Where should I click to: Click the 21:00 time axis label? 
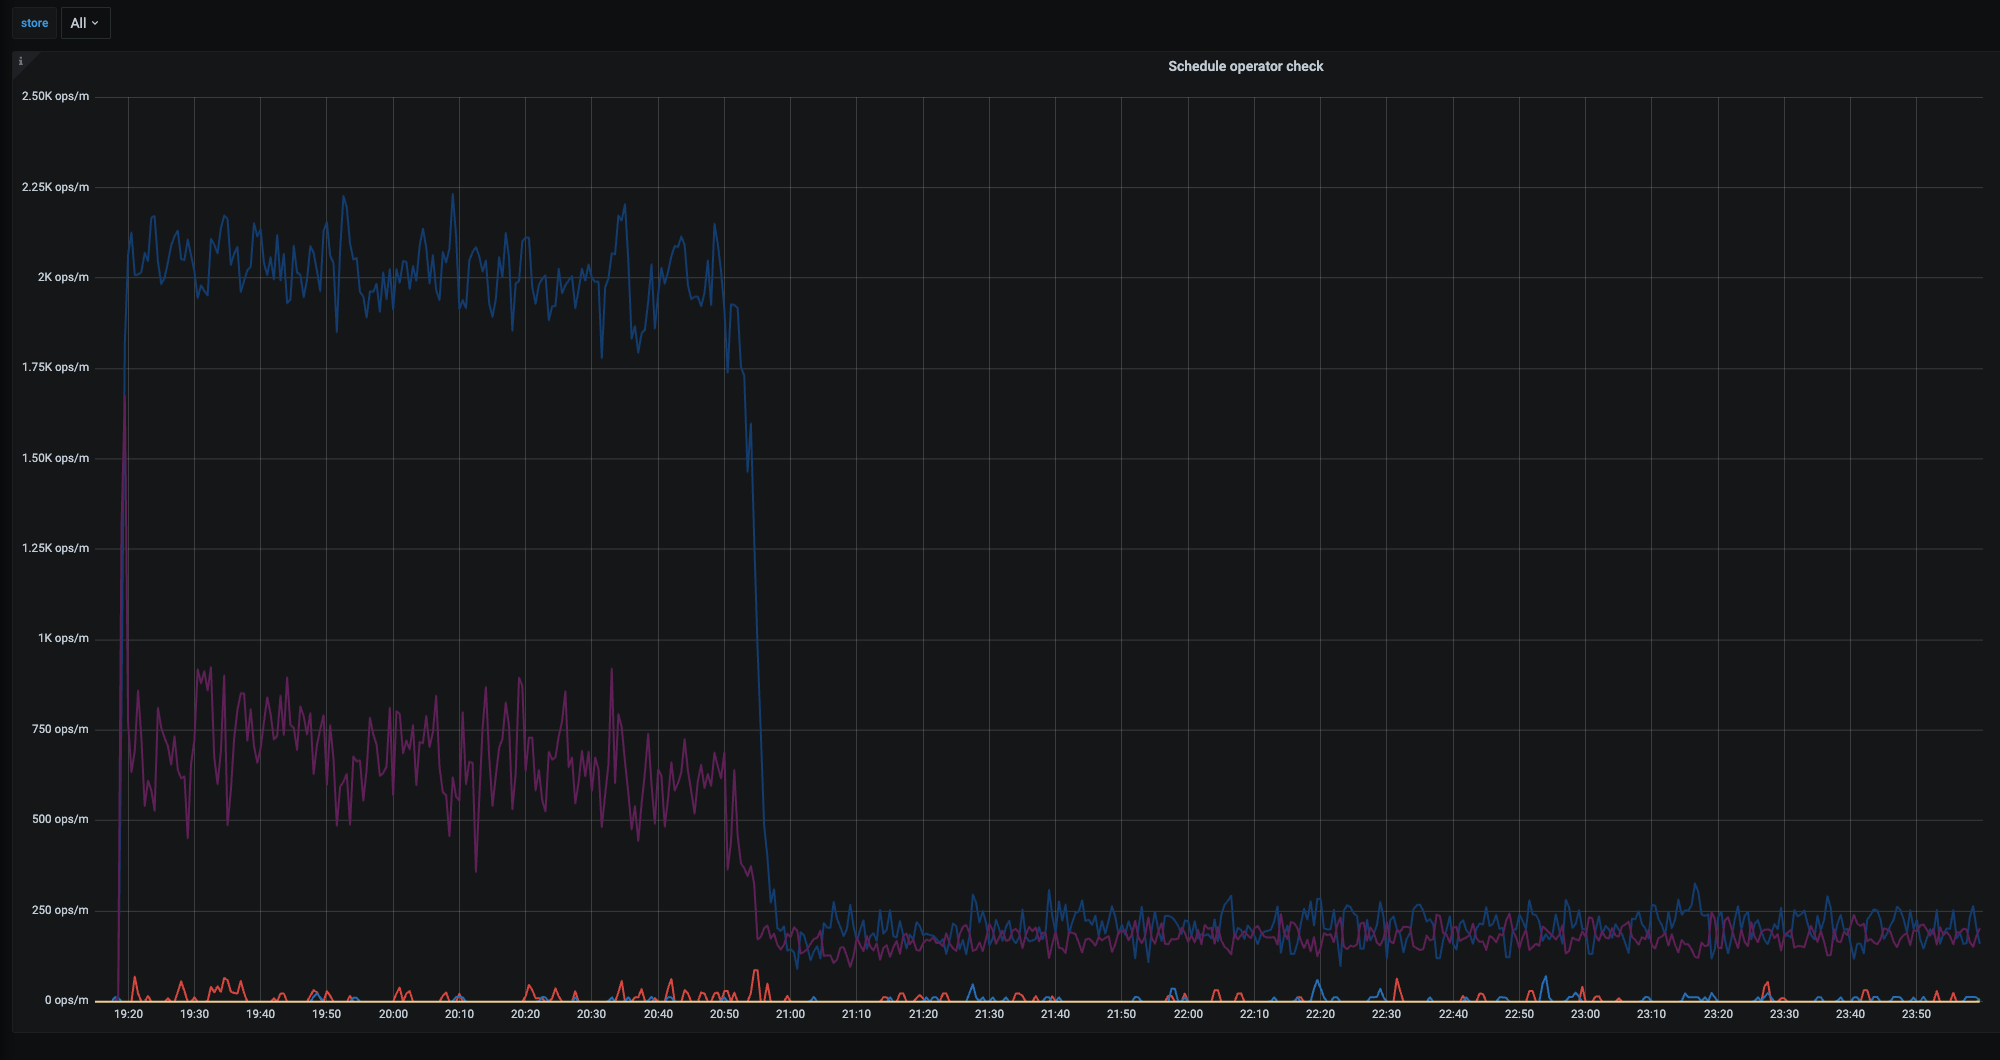pyautogui.click(x=790, y=1014)
